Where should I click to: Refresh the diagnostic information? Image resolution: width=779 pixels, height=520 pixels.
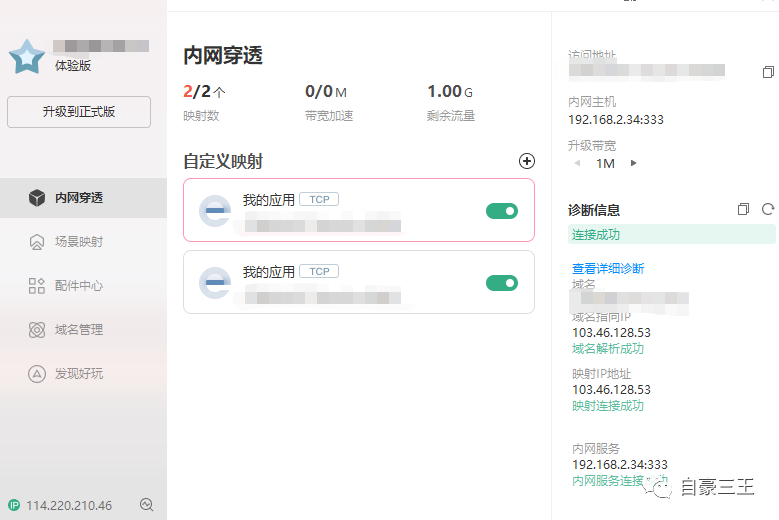[768, 209]
